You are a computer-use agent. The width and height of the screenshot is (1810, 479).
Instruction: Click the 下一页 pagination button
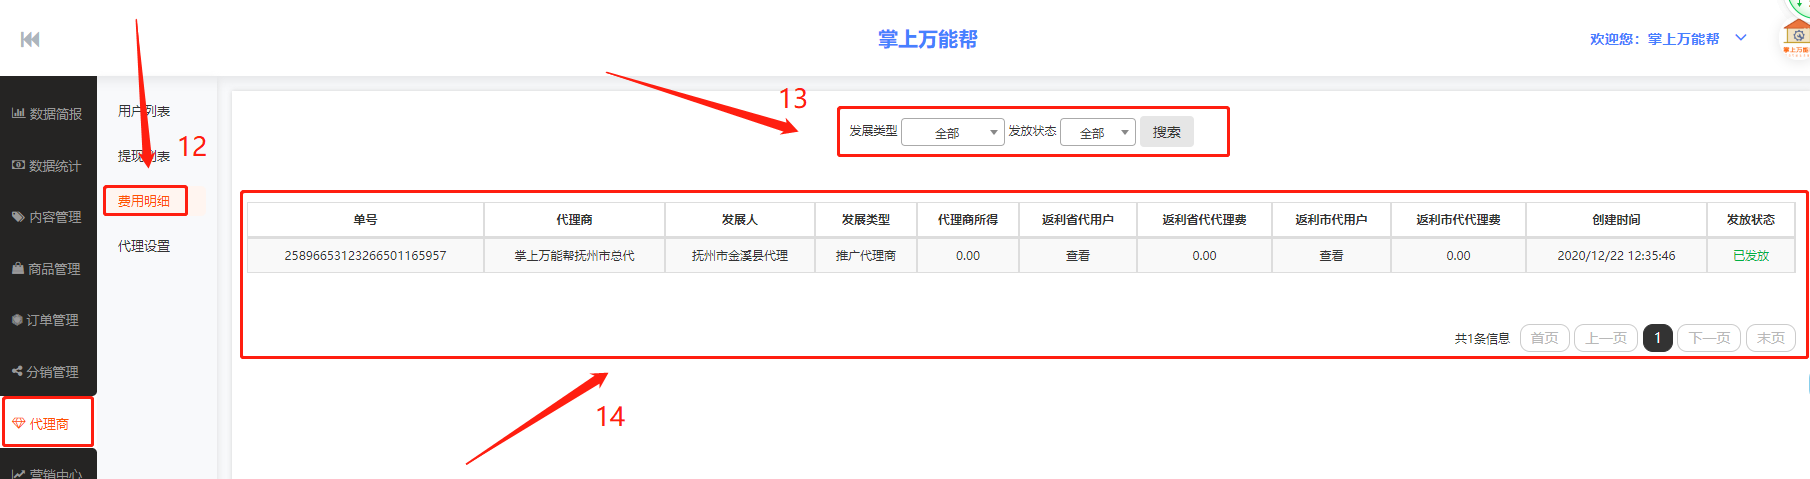(x=1708, y=338)
